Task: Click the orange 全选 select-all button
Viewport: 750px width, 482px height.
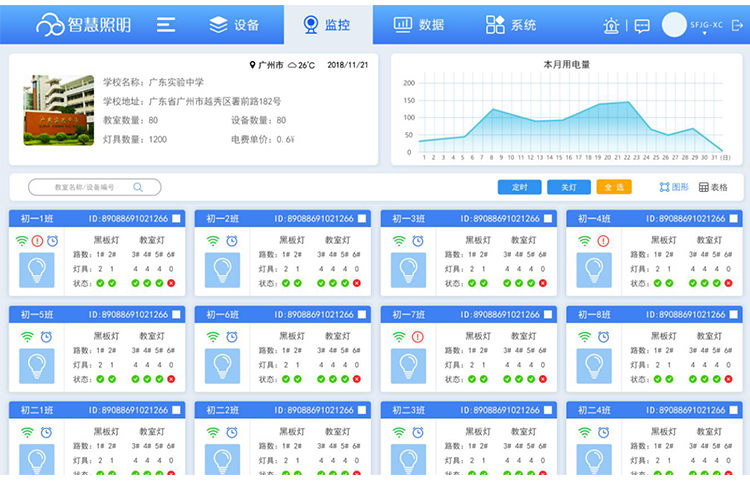Action: tap(614, 187)
